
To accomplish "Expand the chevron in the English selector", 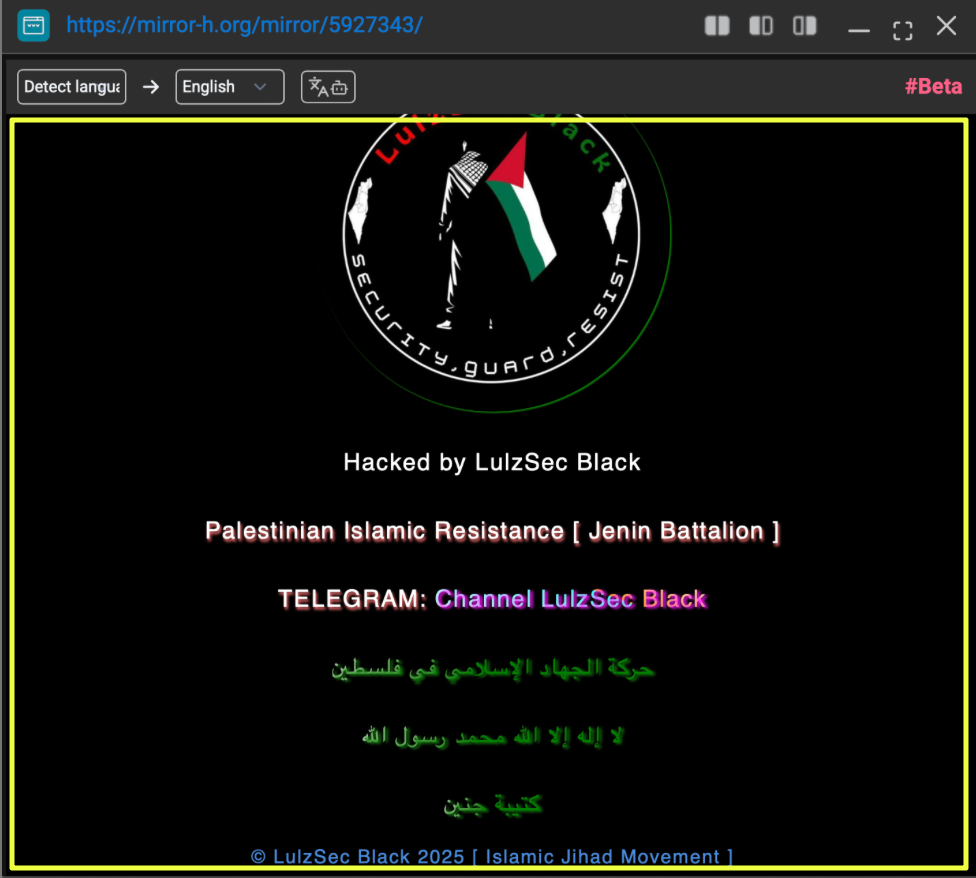I will [261, 87].
